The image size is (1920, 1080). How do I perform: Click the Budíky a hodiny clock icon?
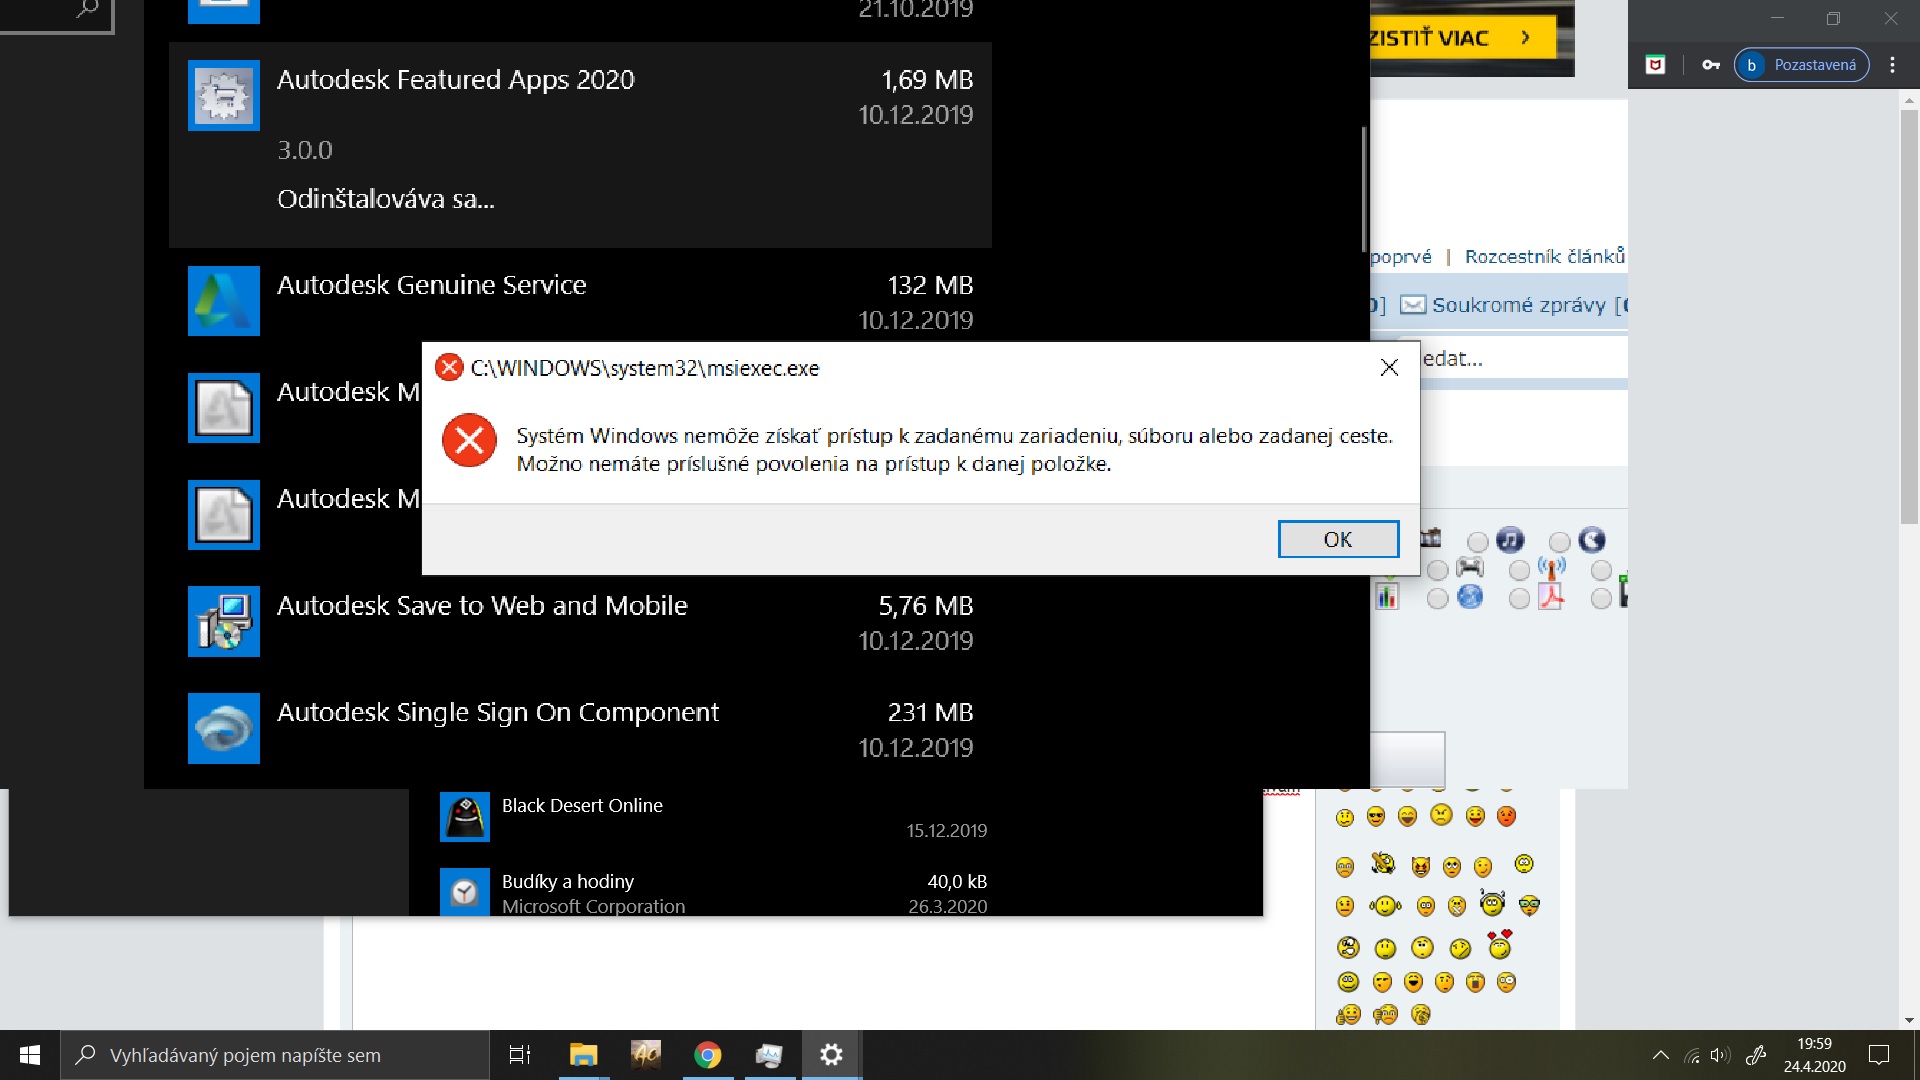pos(464,892)
